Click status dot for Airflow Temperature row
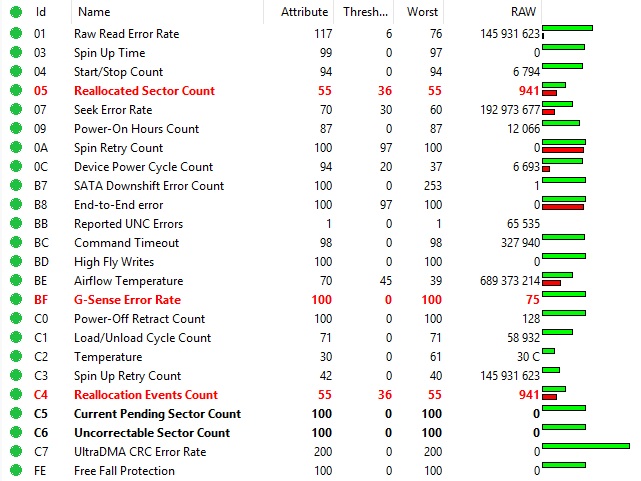This screenshot has height=481, width=641. (x=16, y=280)
